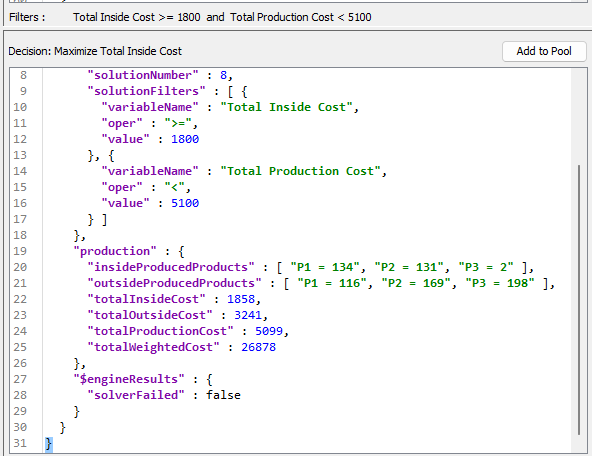
Task: Click the totalProductionCost value 5099
Action: tap(269, 331)
